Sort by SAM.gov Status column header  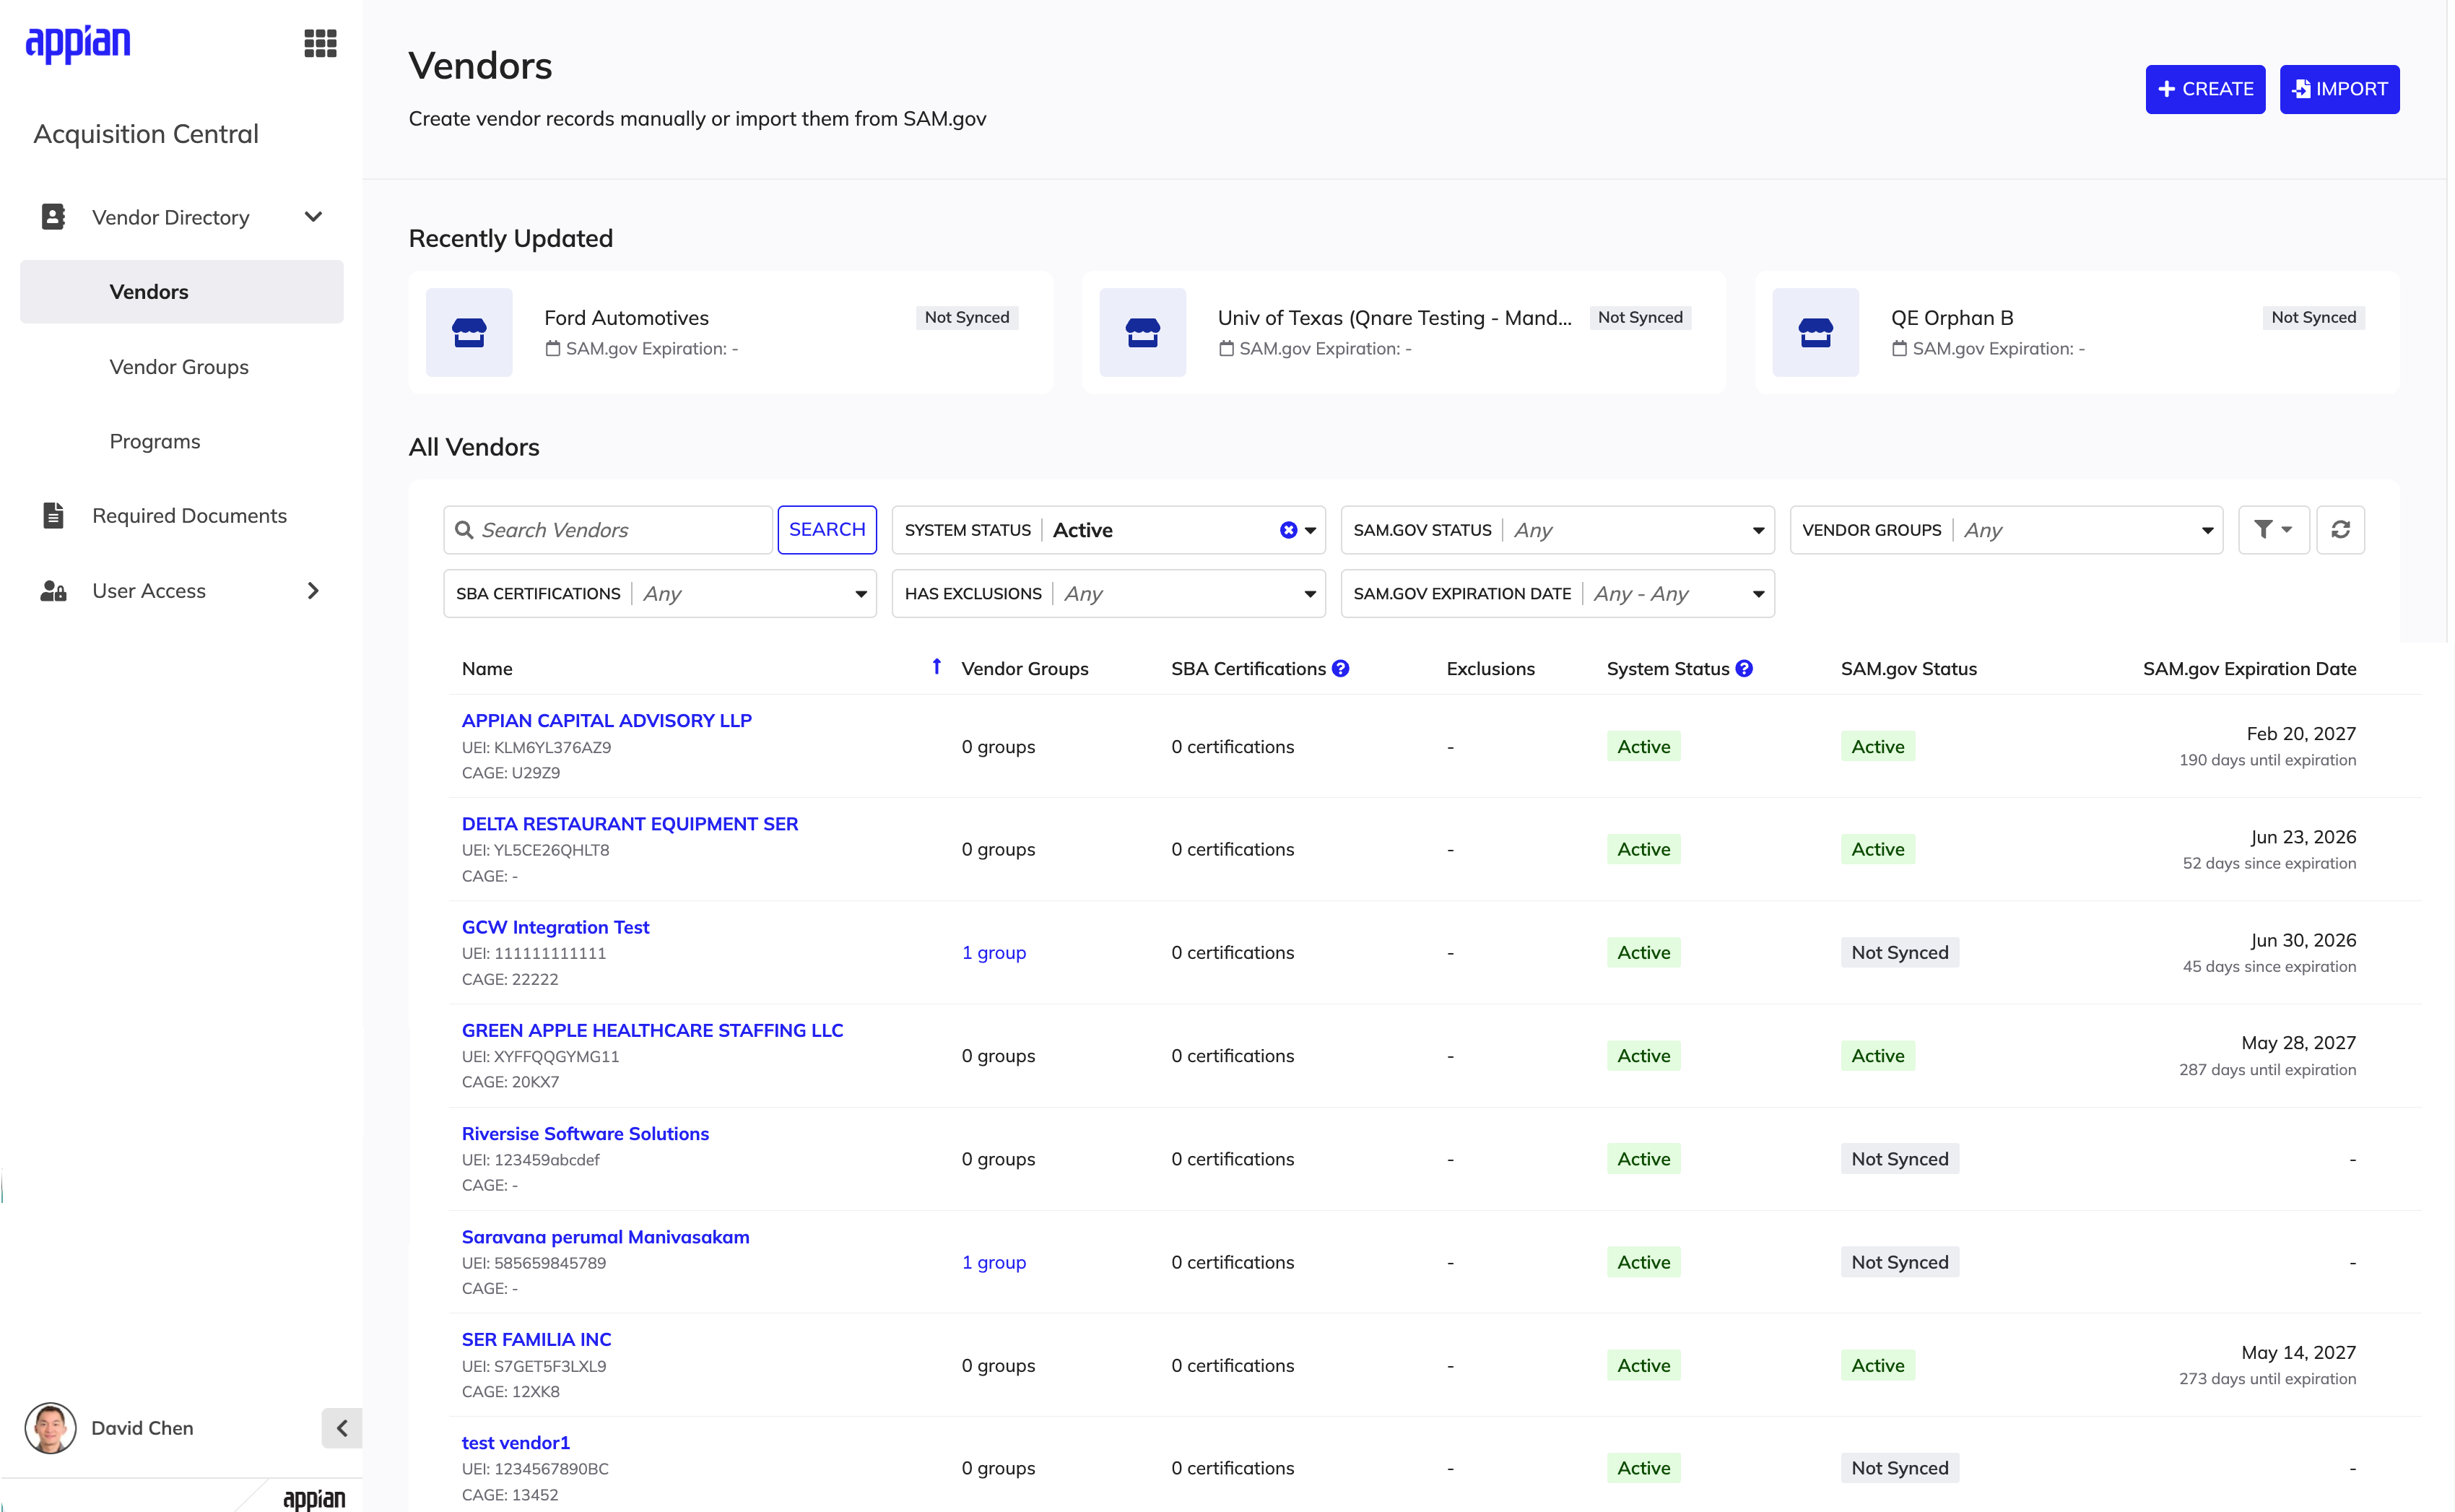[1908, 669]
